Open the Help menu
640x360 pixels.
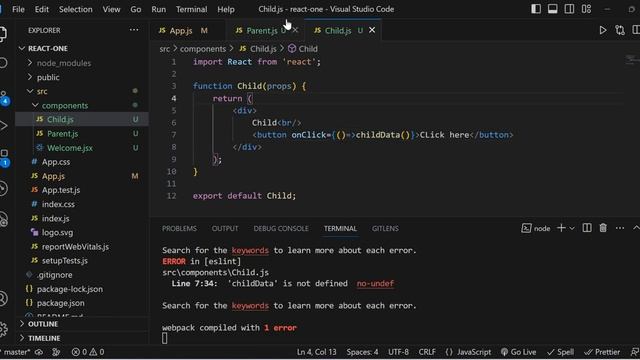[226, 9]
